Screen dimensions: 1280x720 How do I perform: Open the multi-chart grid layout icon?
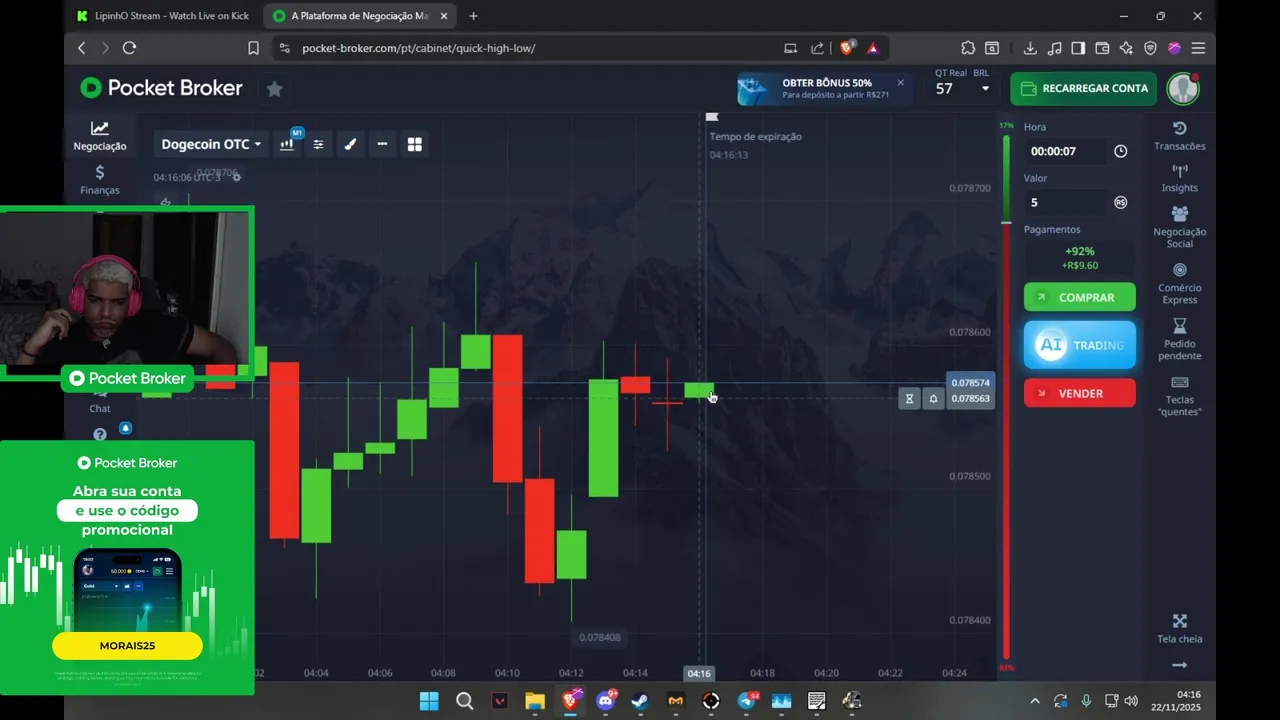[415, 144]
